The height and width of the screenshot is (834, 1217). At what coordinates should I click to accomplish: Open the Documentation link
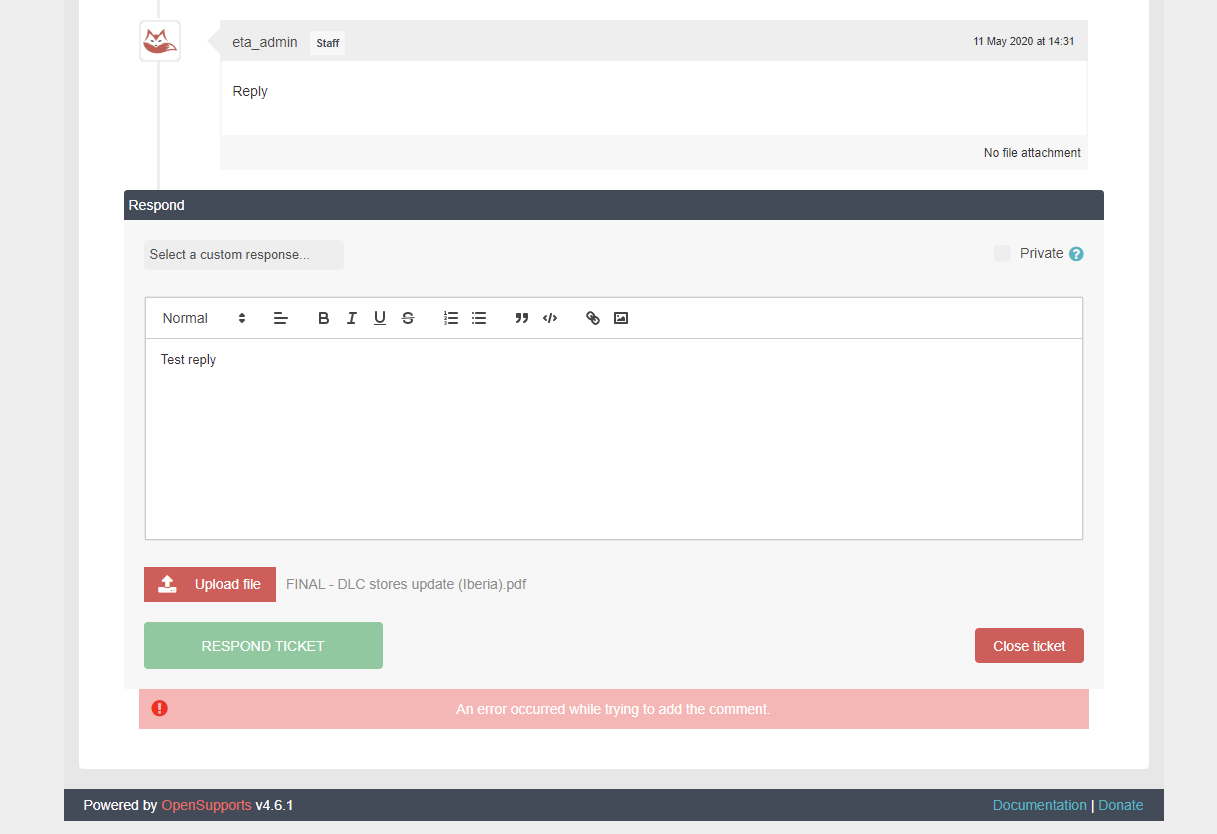pyautogui.click(x=1039, y=805)
